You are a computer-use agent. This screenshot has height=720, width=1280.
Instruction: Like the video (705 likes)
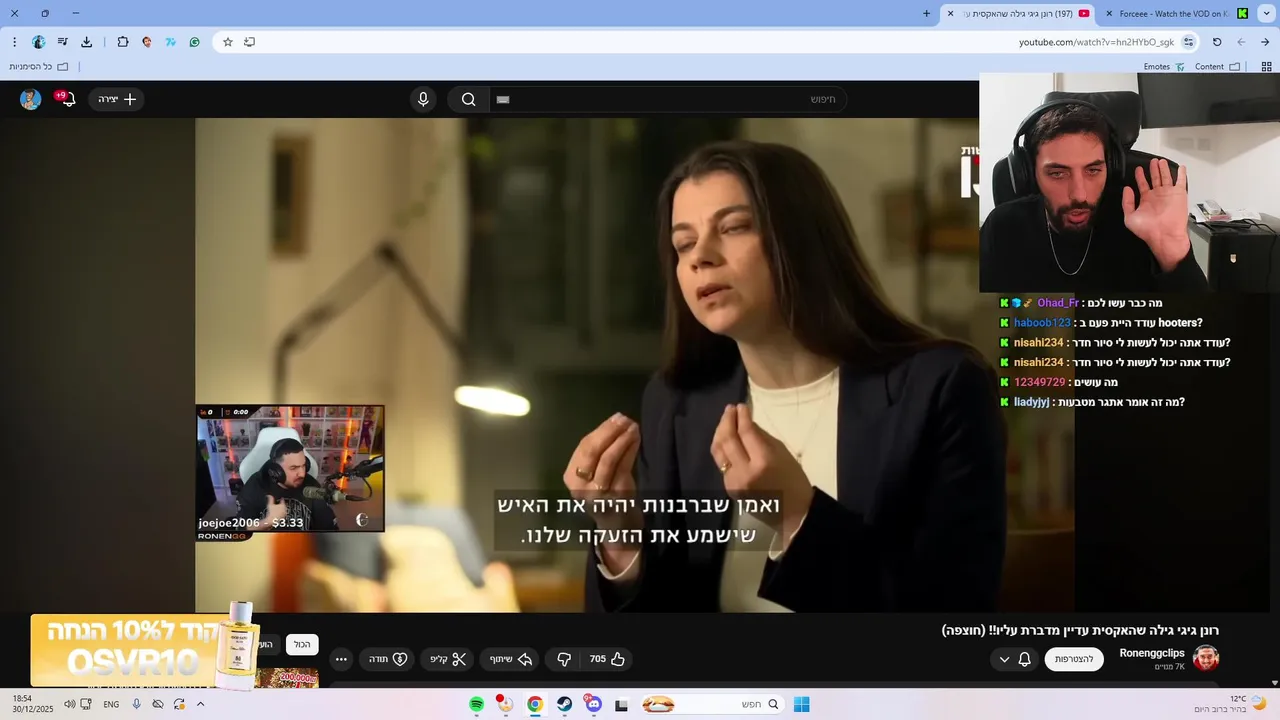(608, 659)
